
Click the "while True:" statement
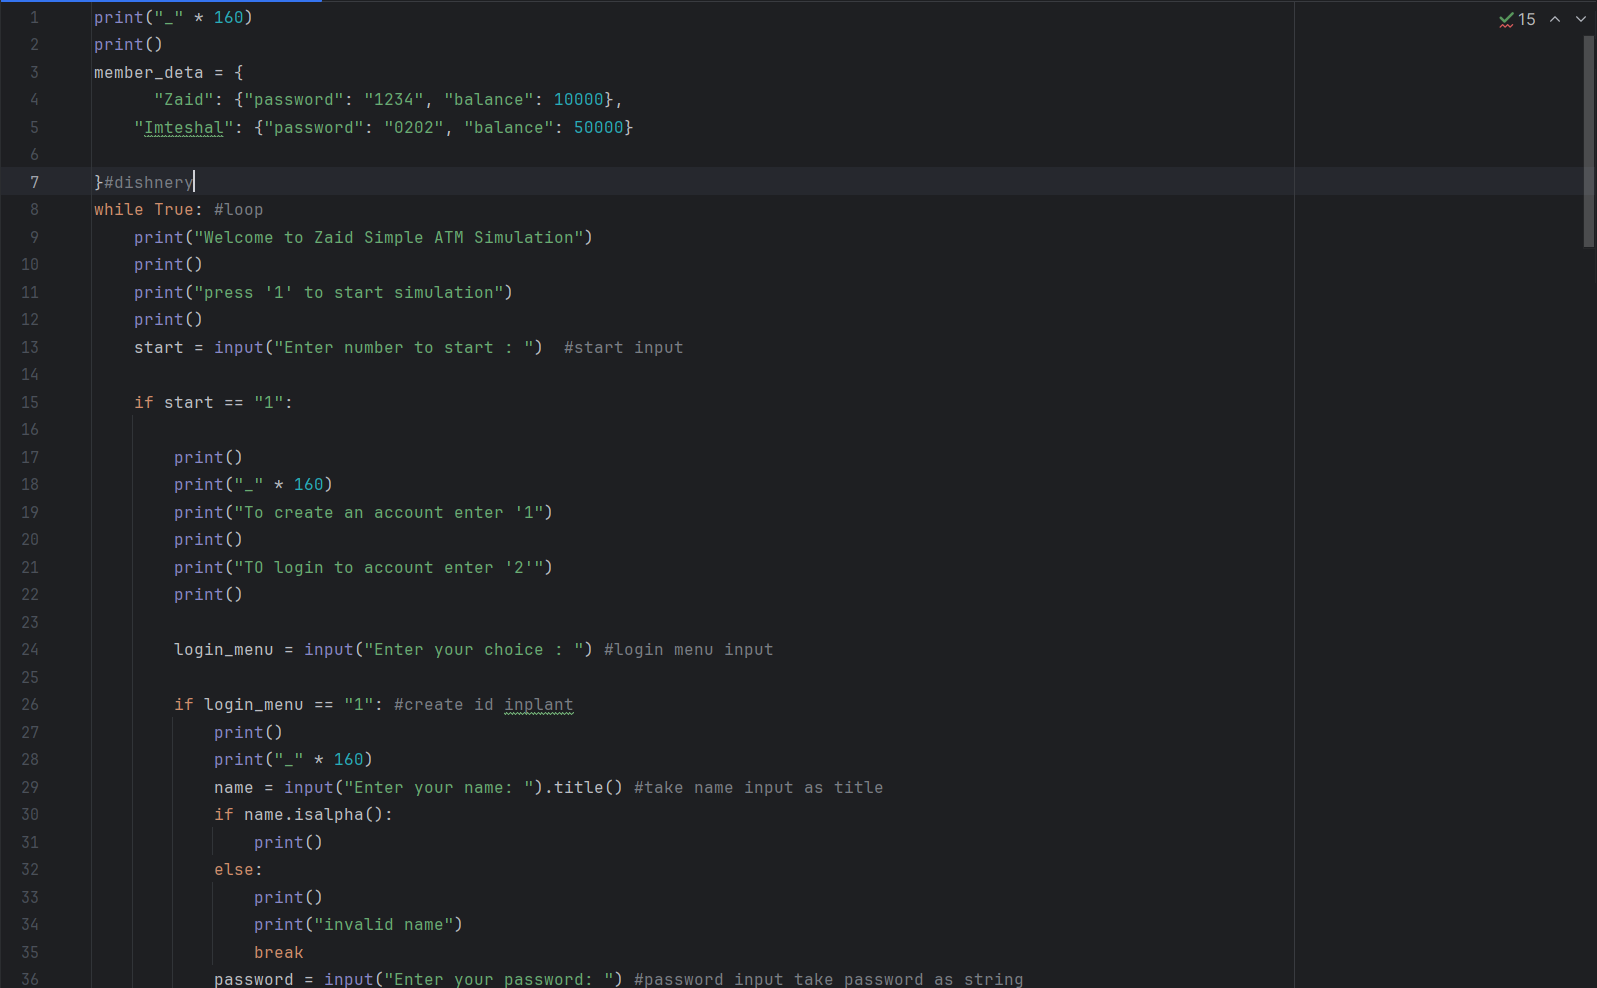(148, 210)
